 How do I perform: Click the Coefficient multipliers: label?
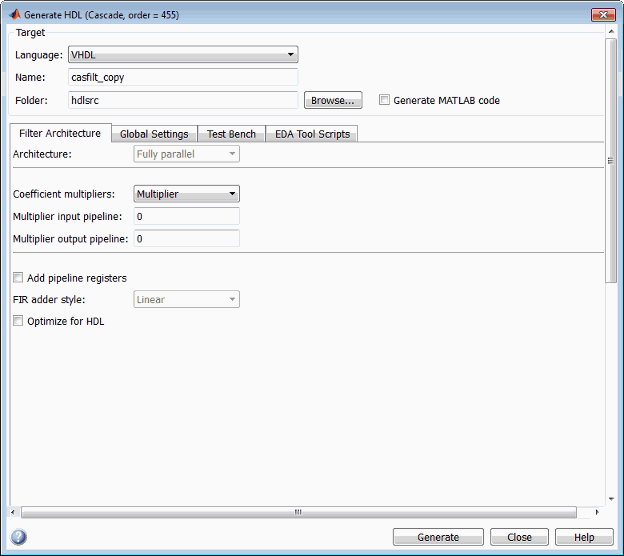point(64,194)
